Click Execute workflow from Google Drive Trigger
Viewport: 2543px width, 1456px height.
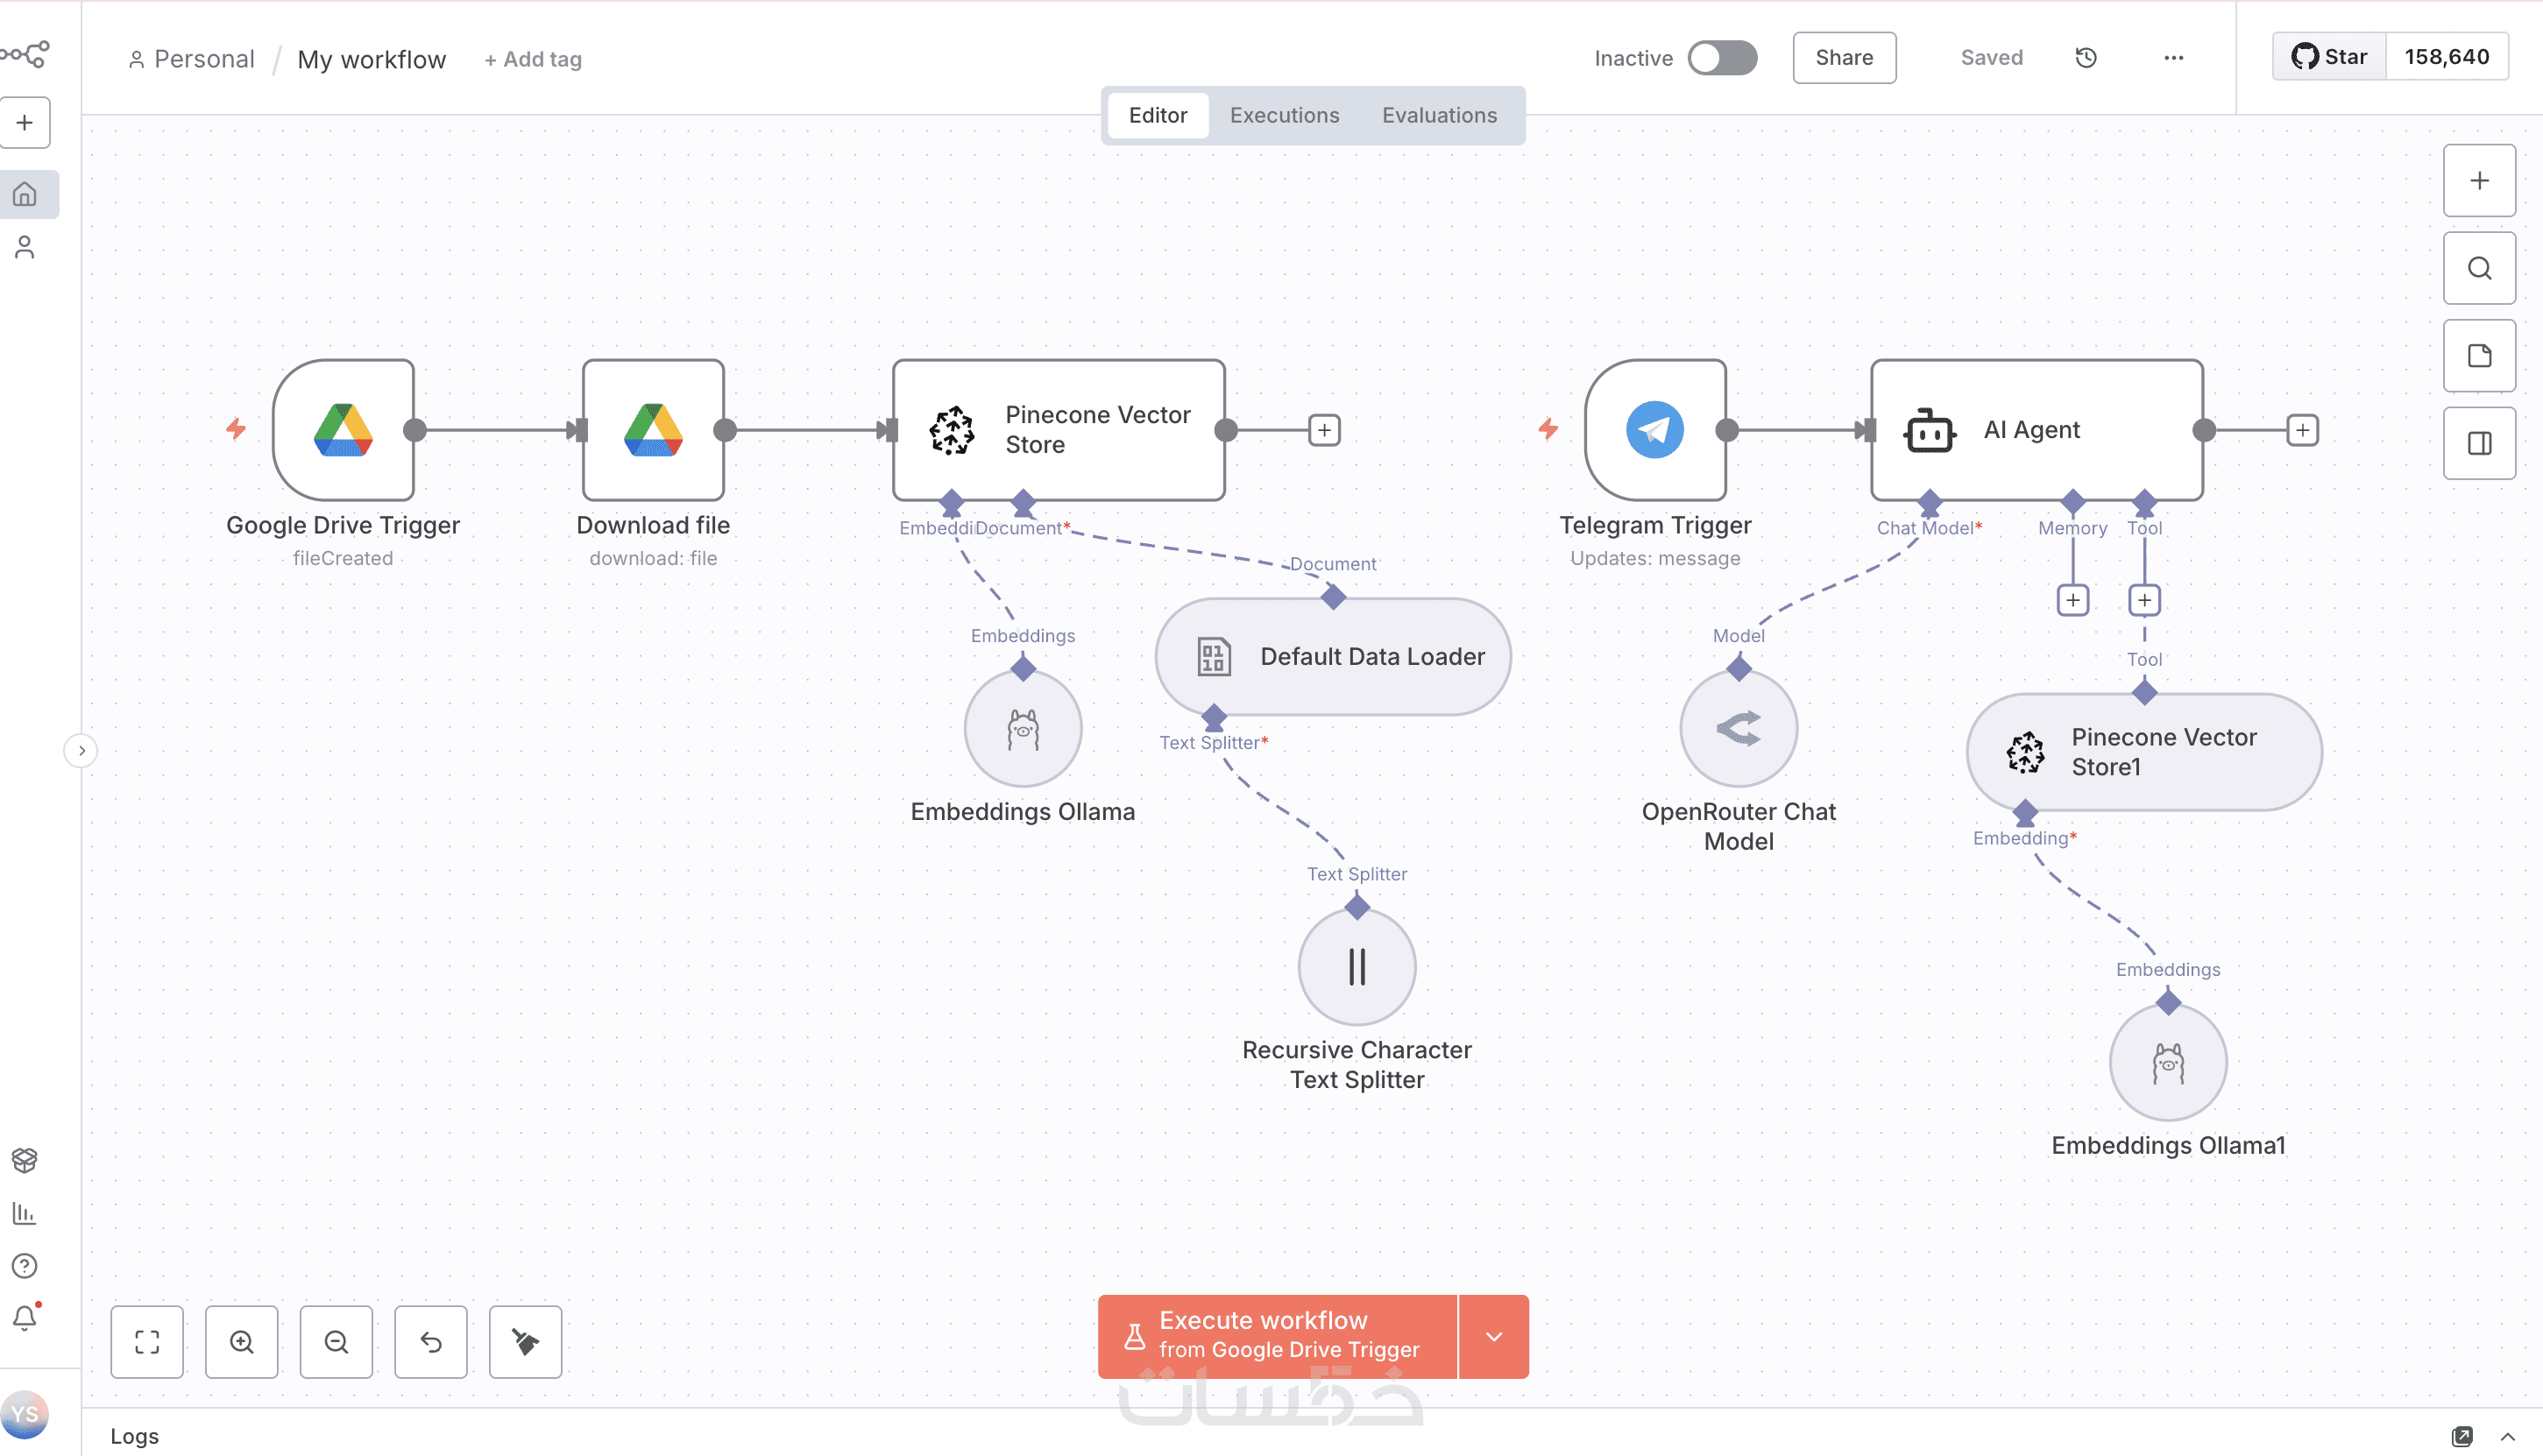pyautogui.click(x=1277, y=1337)
